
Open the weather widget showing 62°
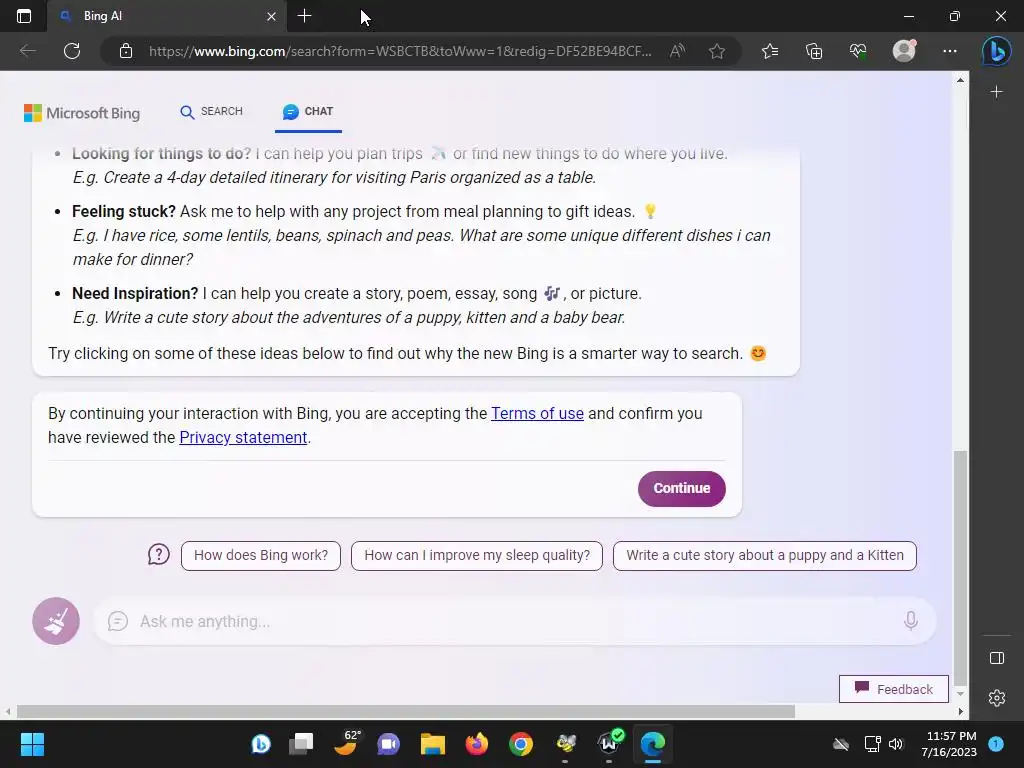pos(346,743)
